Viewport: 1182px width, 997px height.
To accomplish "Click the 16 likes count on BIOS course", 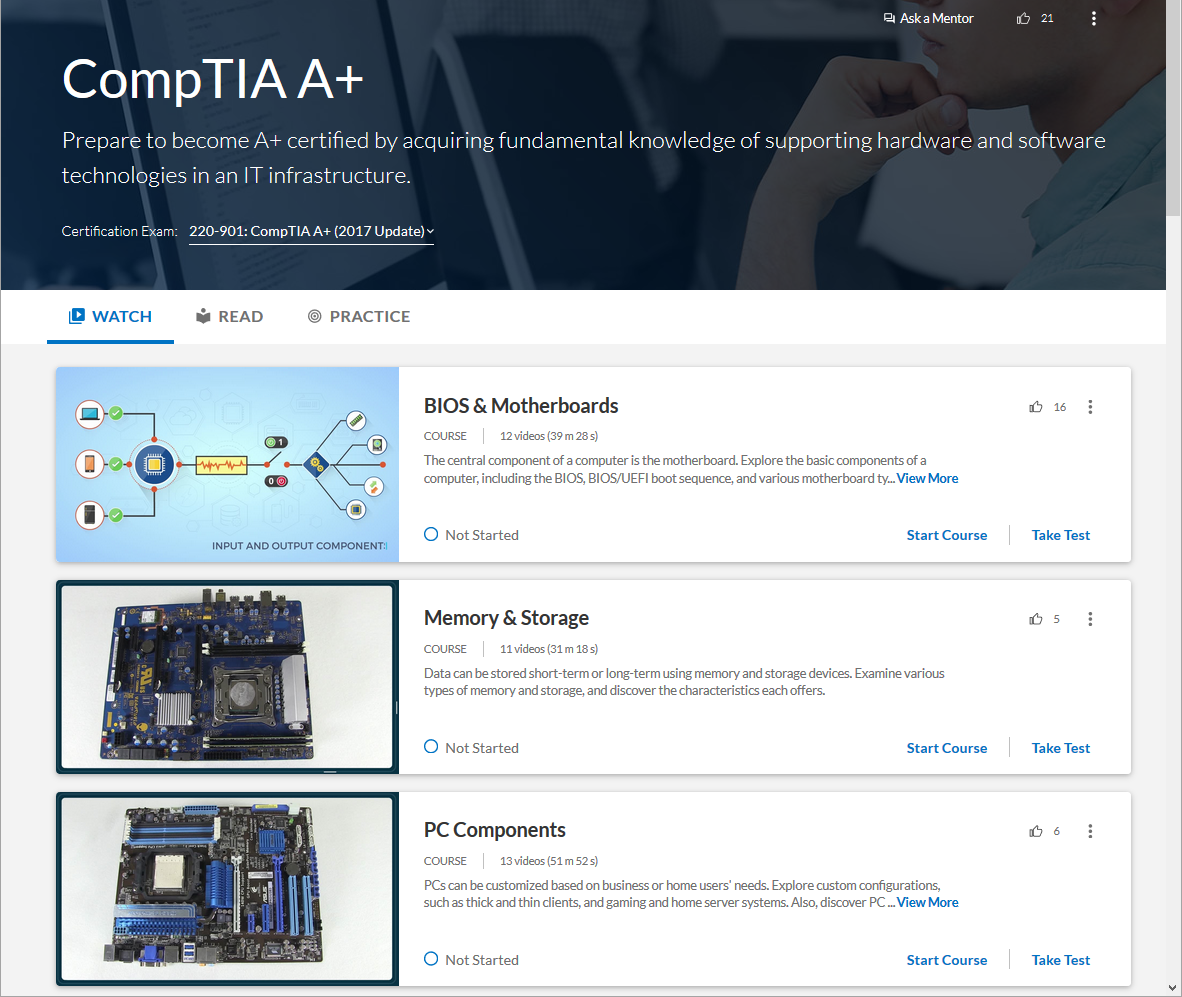I will (x=1060, y=407).
